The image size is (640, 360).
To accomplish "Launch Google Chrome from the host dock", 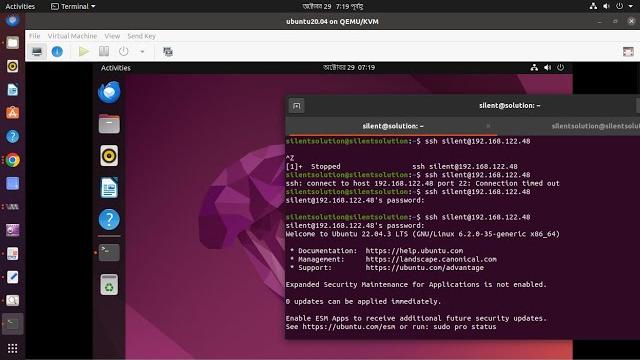I will coord(13,160).
